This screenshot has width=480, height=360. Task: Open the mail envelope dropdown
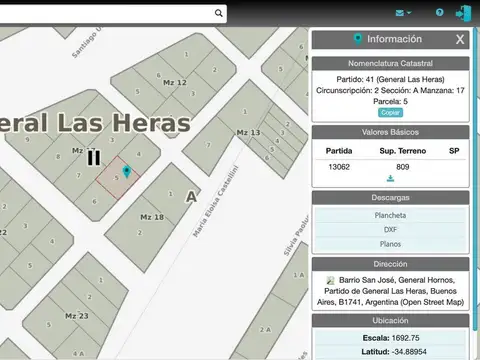[403, 13]
